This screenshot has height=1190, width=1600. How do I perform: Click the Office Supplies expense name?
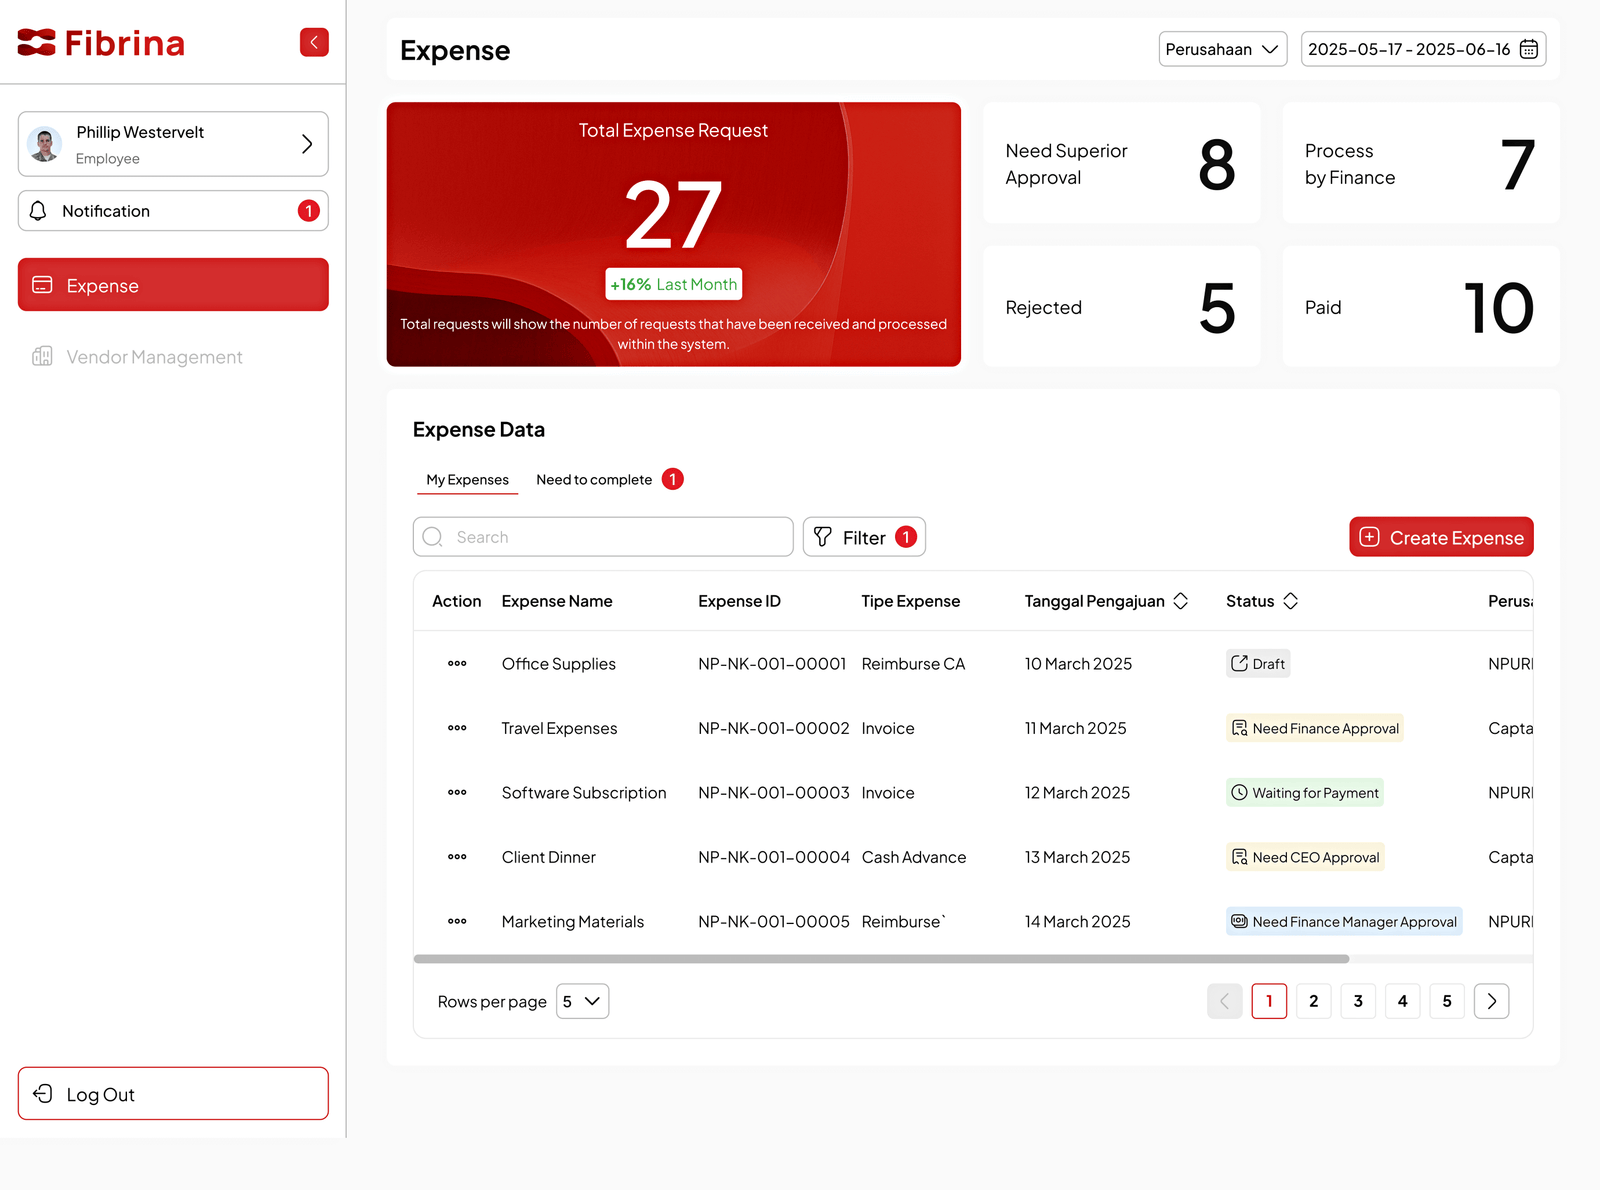pyautogui.click(x=559, y=664)
